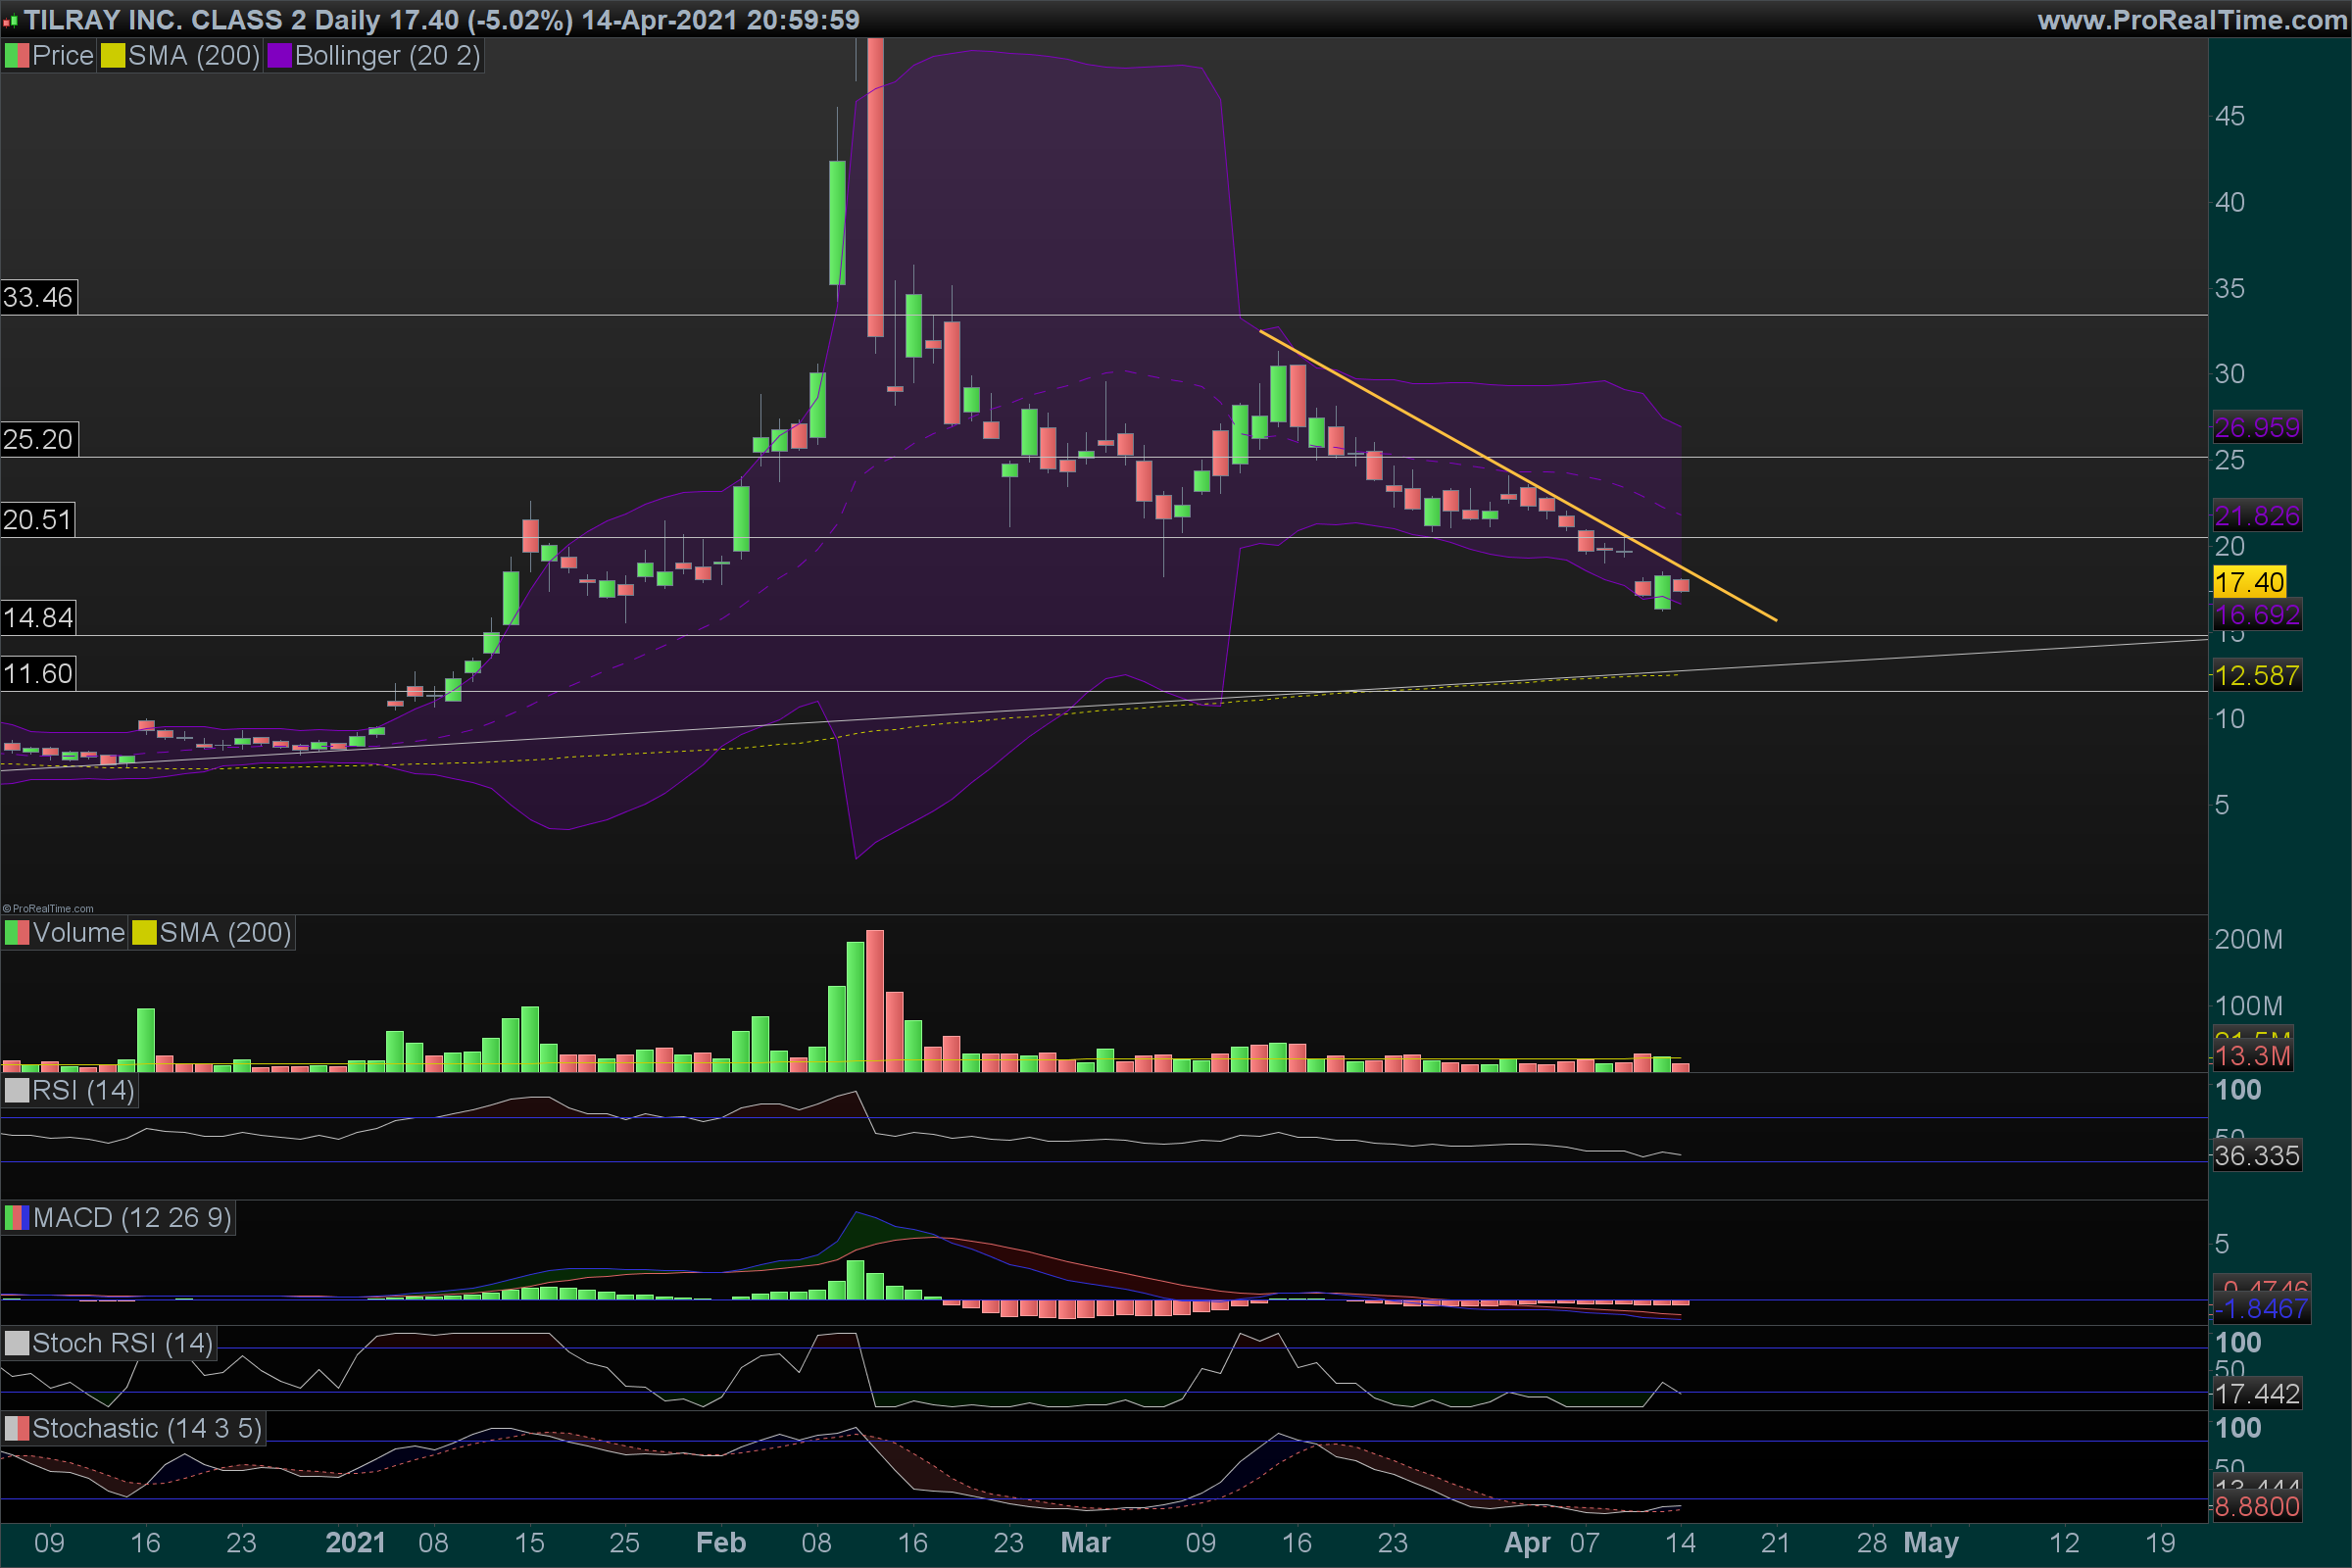
Task: Click the gray RSI (14) legend icon
Action: click(17, 1090)
